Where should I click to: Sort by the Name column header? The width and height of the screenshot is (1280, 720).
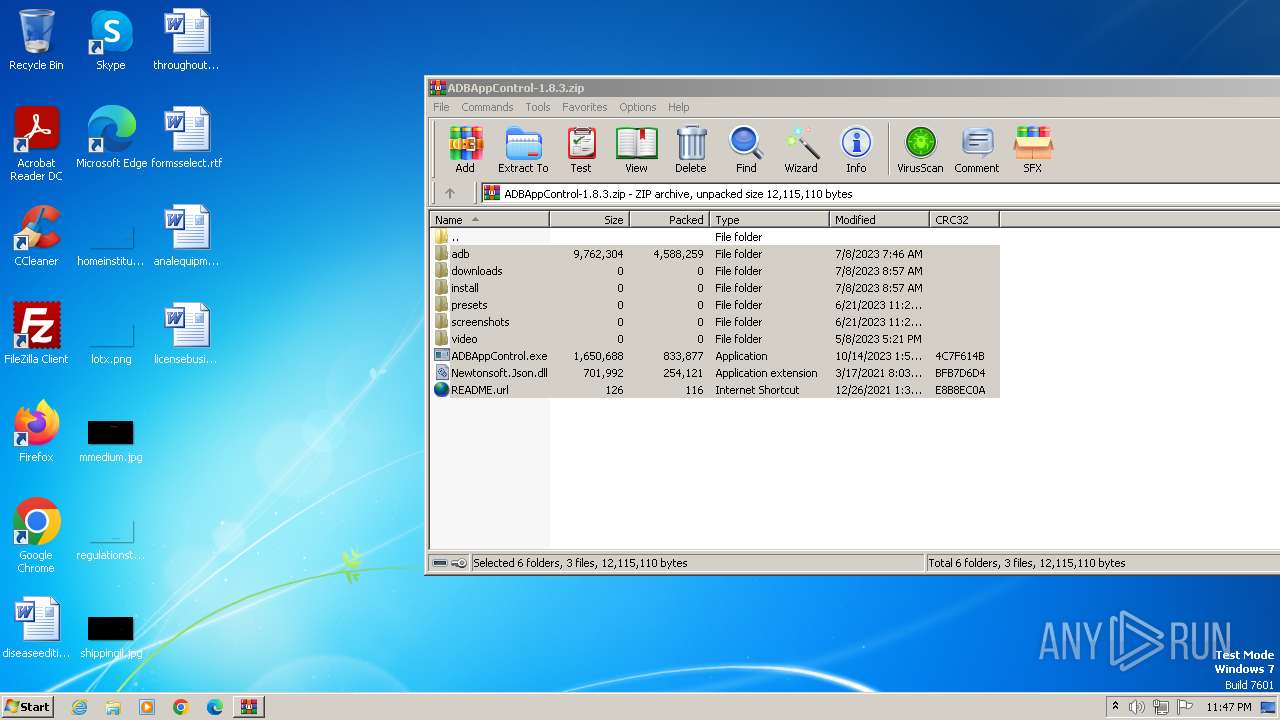coord(490,220)
